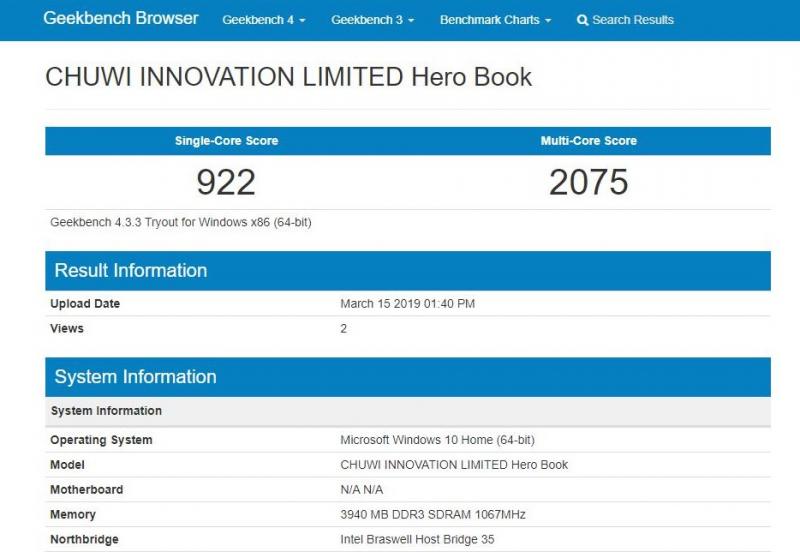This screenshot has height=552, width=800.
Task: Expand the Geekbench 4 dropdown menu
Action: pyautogui.click(x=264, y=20)
